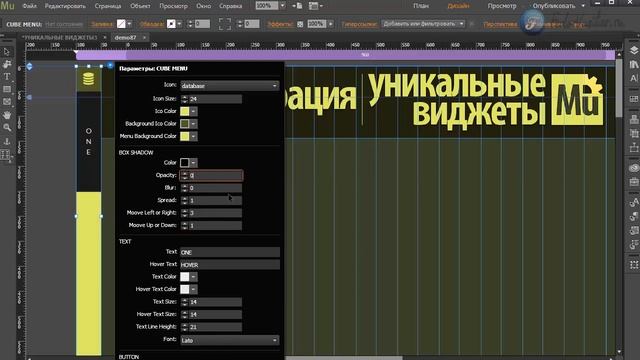Click the Text field containing ONE
Screen dimensions: 640x360
230,252
